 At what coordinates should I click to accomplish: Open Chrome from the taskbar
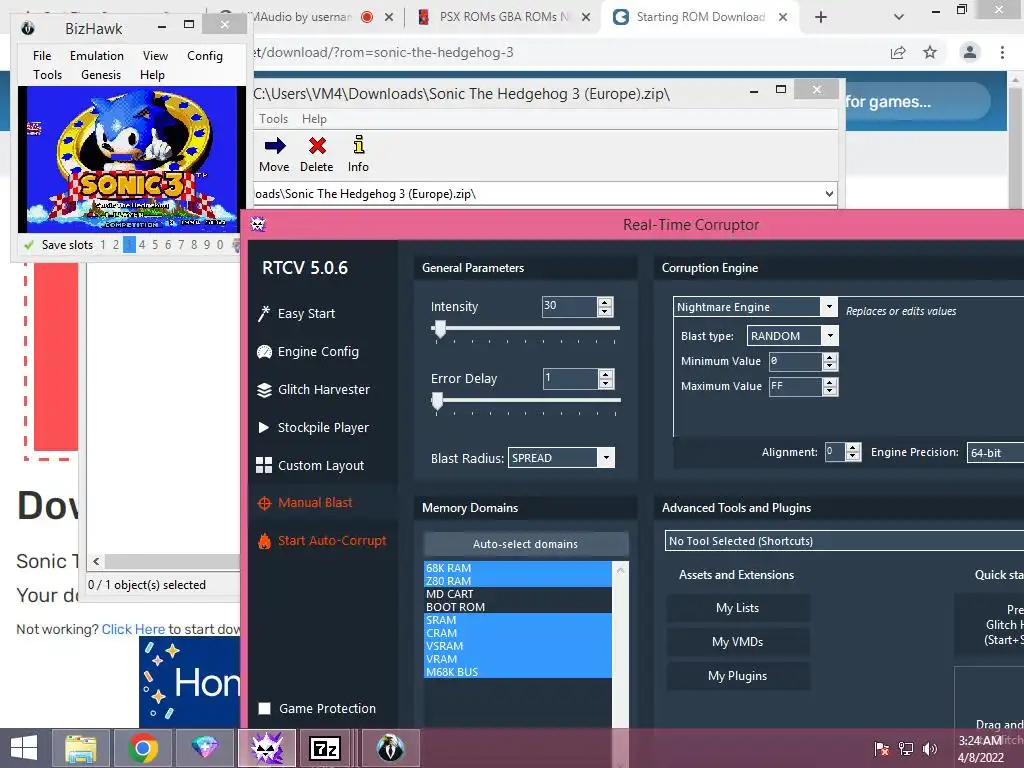click(x=142, y=748)
